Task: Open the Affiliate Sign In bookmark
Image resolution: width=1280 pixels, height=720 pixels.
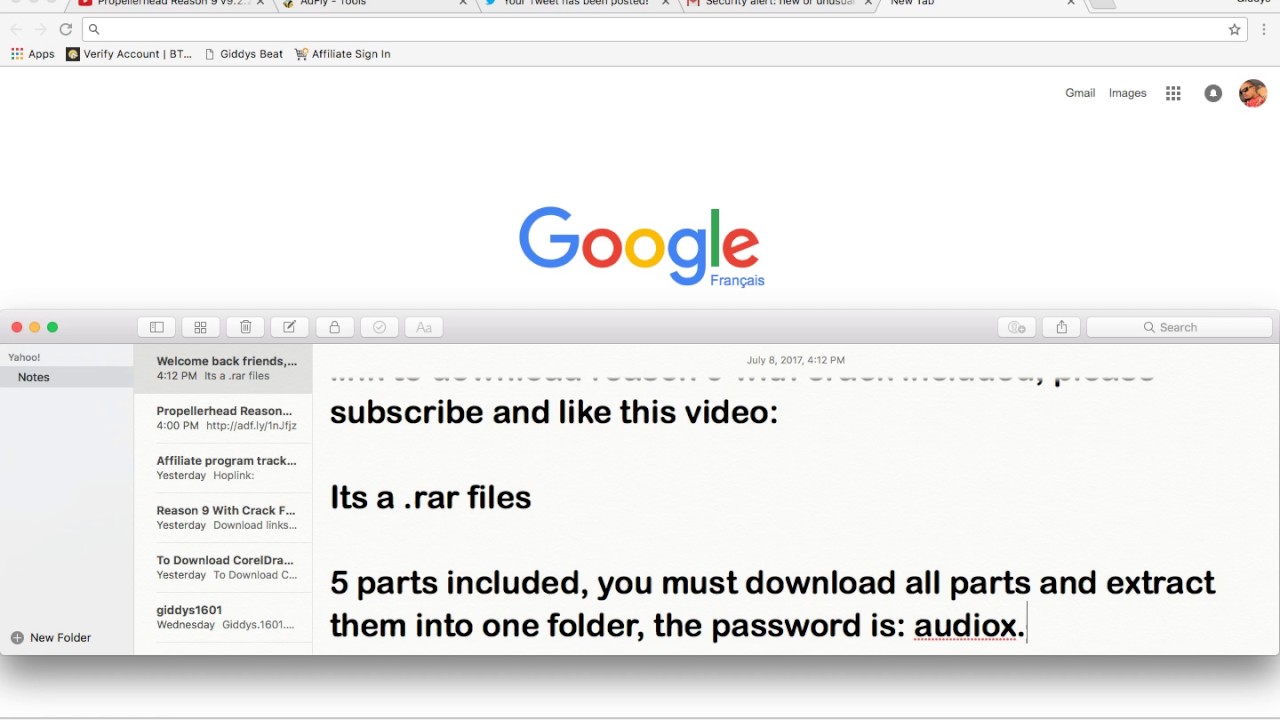Action: tap(342, 54)
